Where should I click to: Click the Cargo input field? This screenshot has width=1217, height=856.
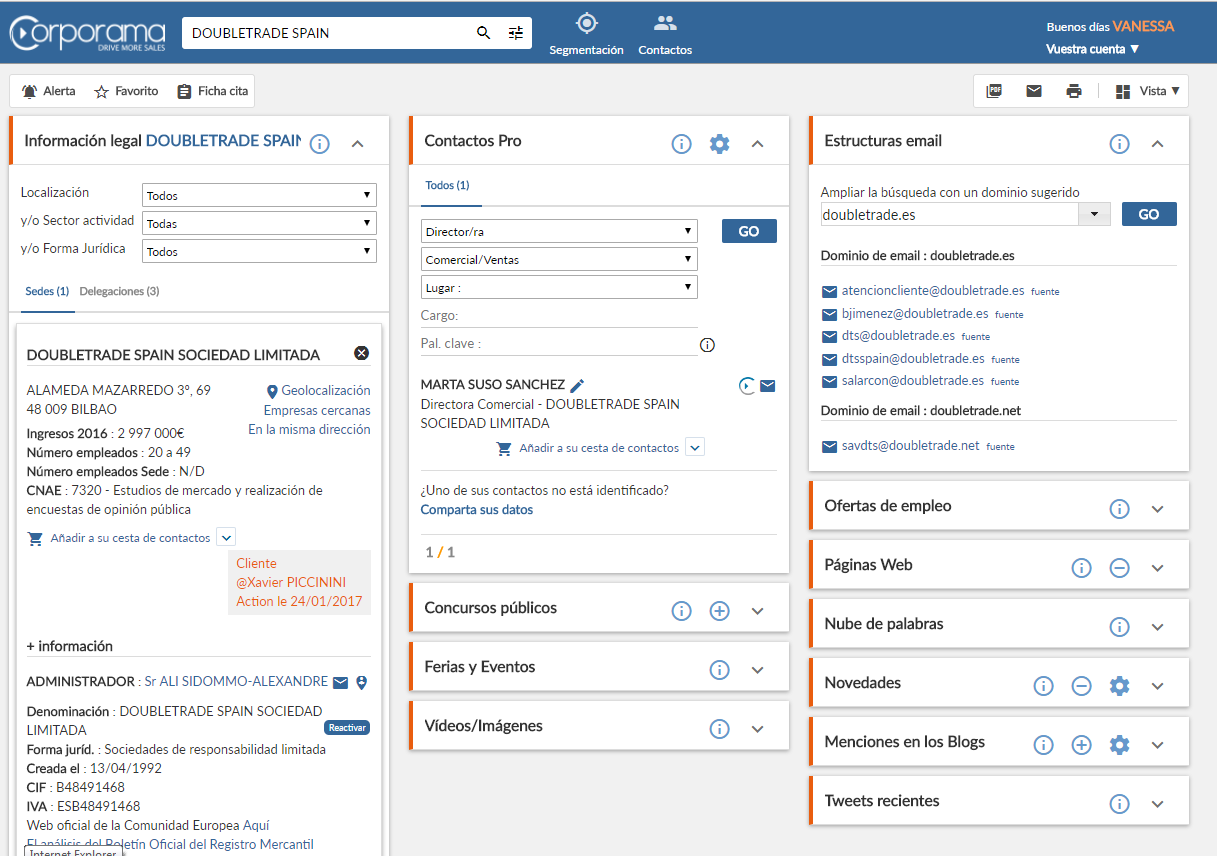[x=559, y=315]
